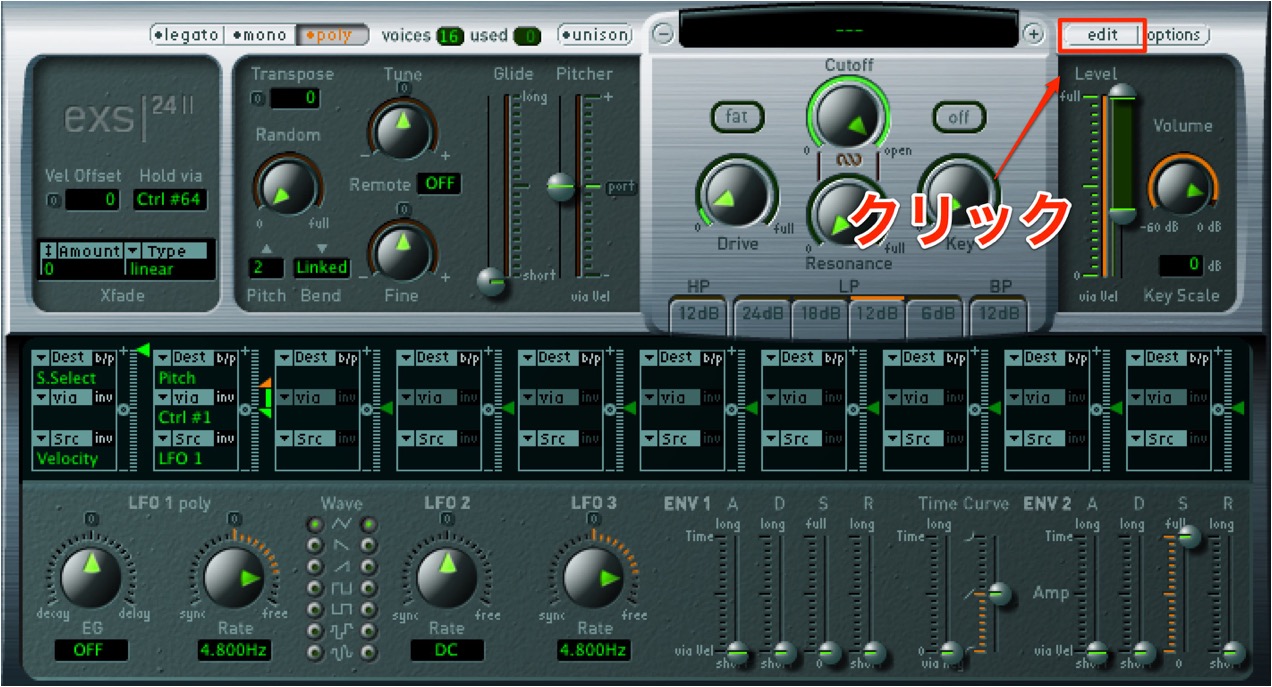Click the Xfade Amount field
The height and width of the screenshot is (687, 1272).
[80, 260]
